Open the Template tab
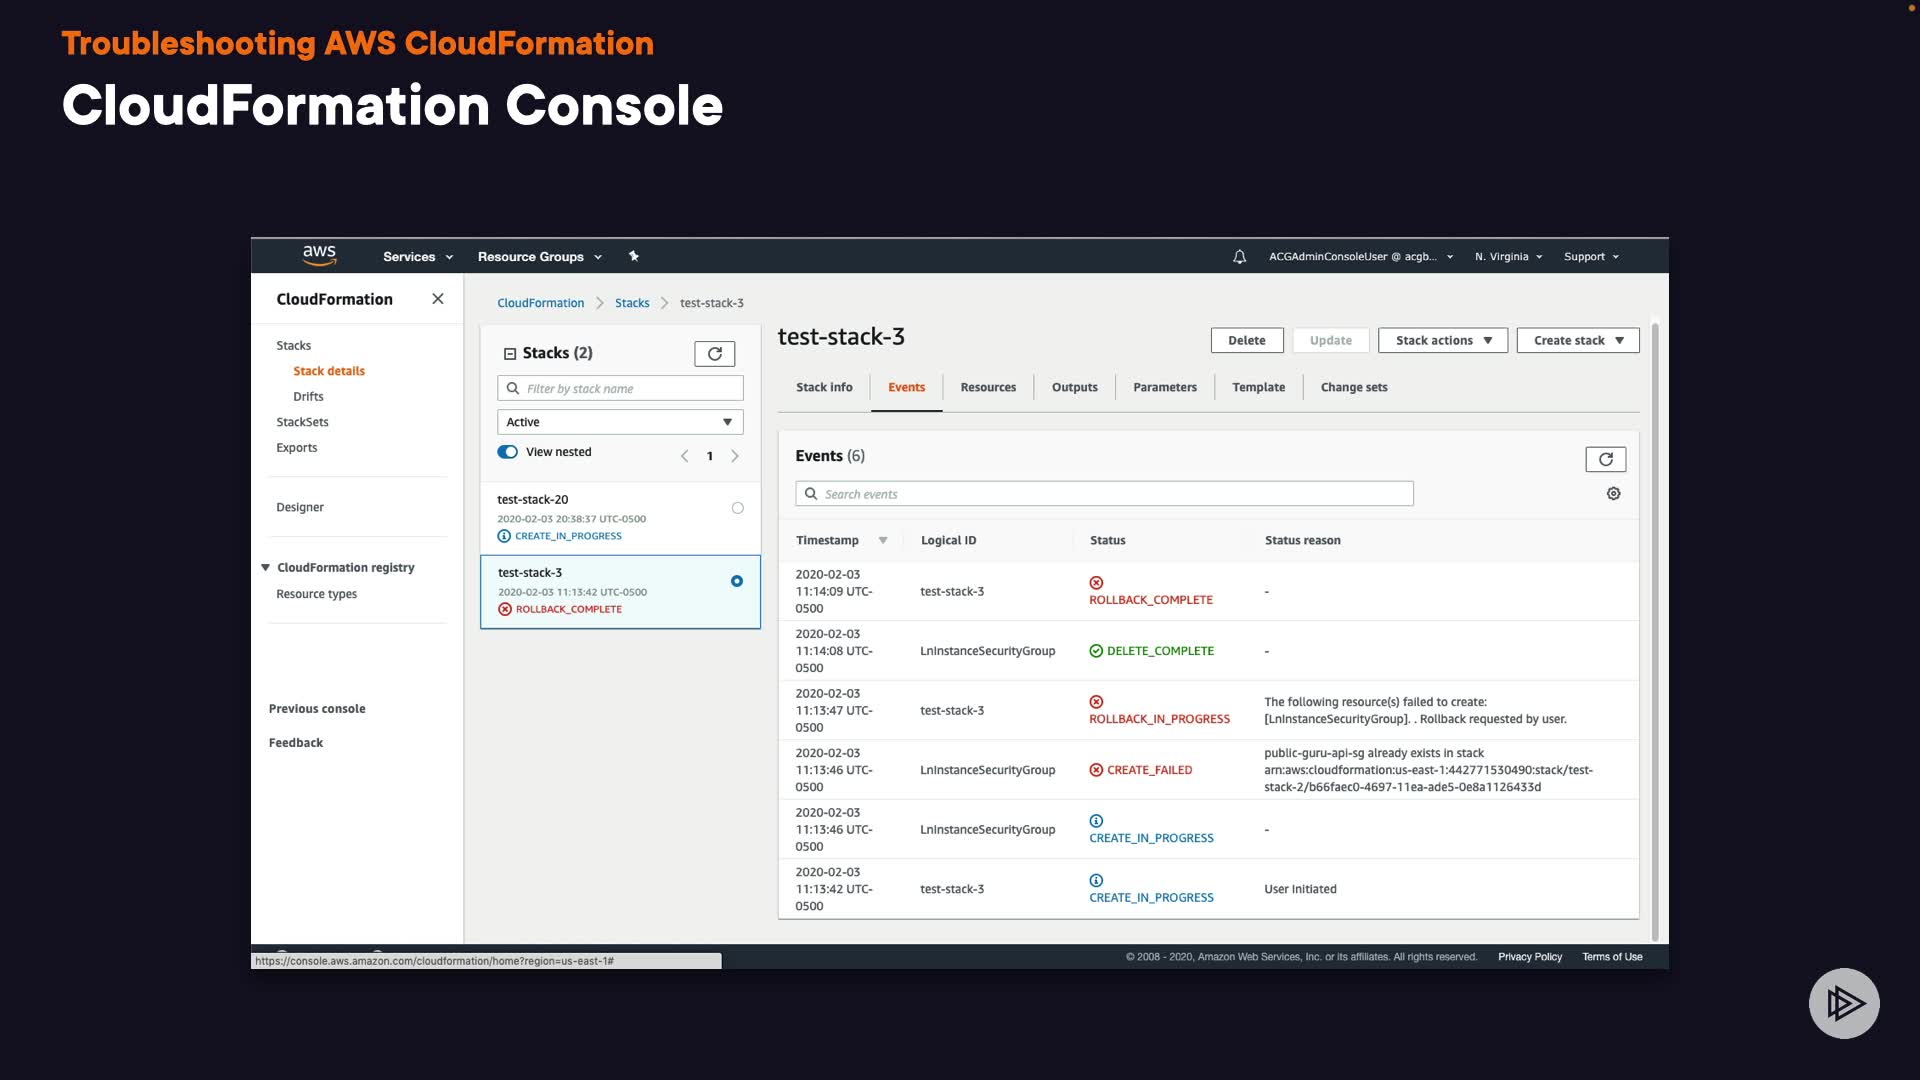This screenshot has width=1920, height=1080. click(1257, 388)
